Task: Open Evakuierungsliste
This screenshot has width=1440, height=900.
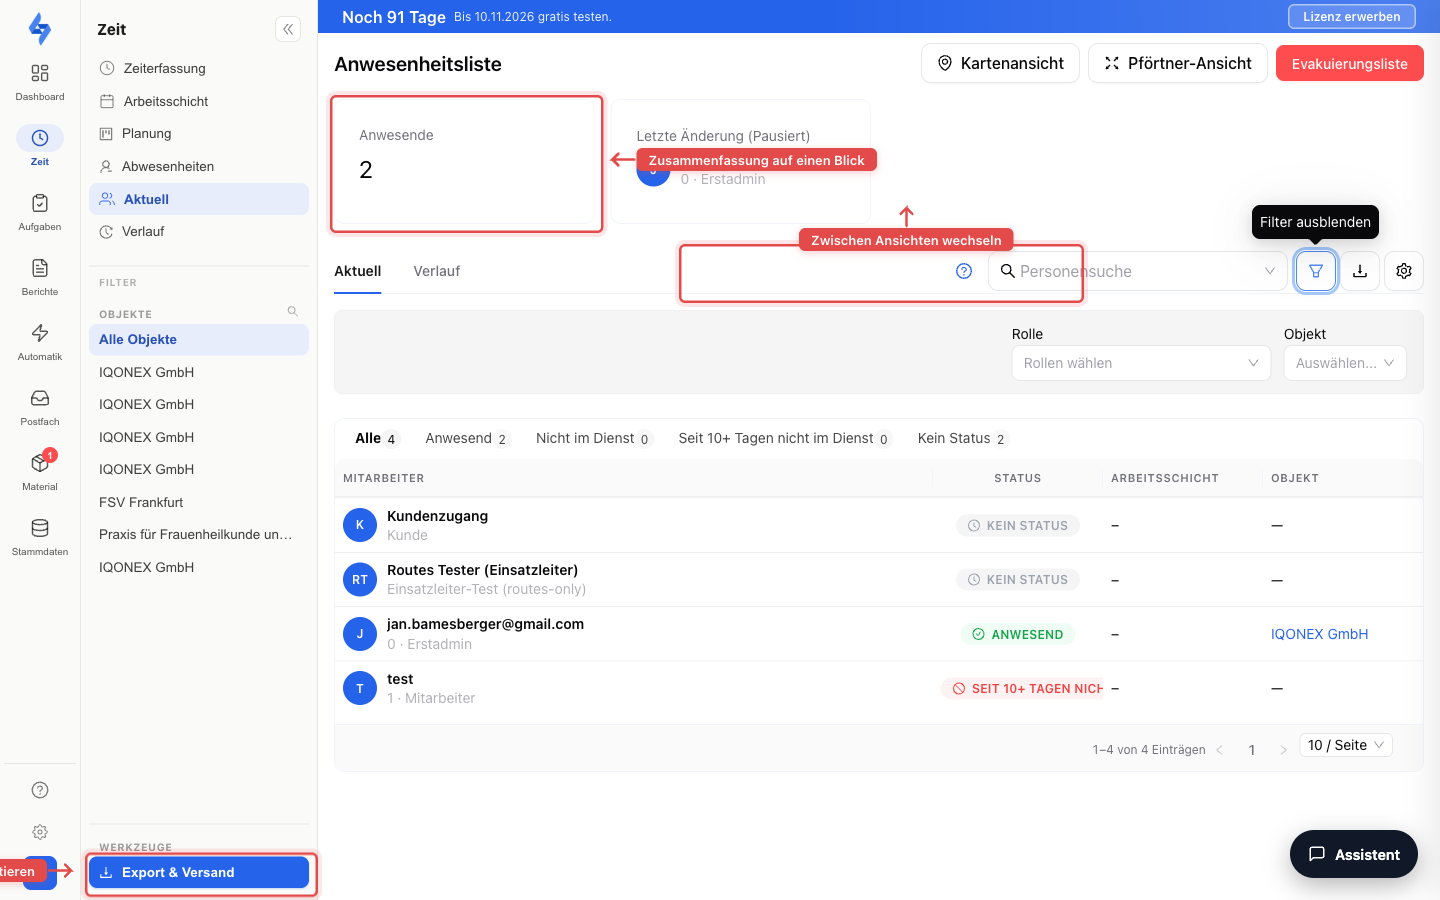Action: pyautogui.click(x=1350, y=63)
